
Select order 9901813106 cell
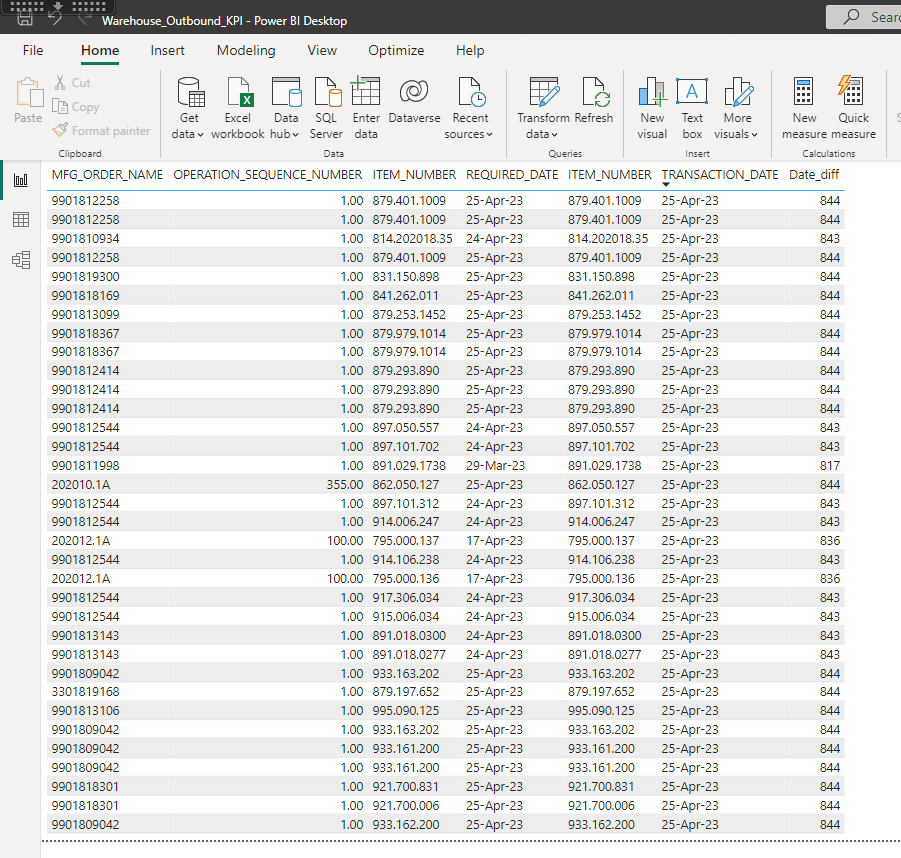coord(86,710)
